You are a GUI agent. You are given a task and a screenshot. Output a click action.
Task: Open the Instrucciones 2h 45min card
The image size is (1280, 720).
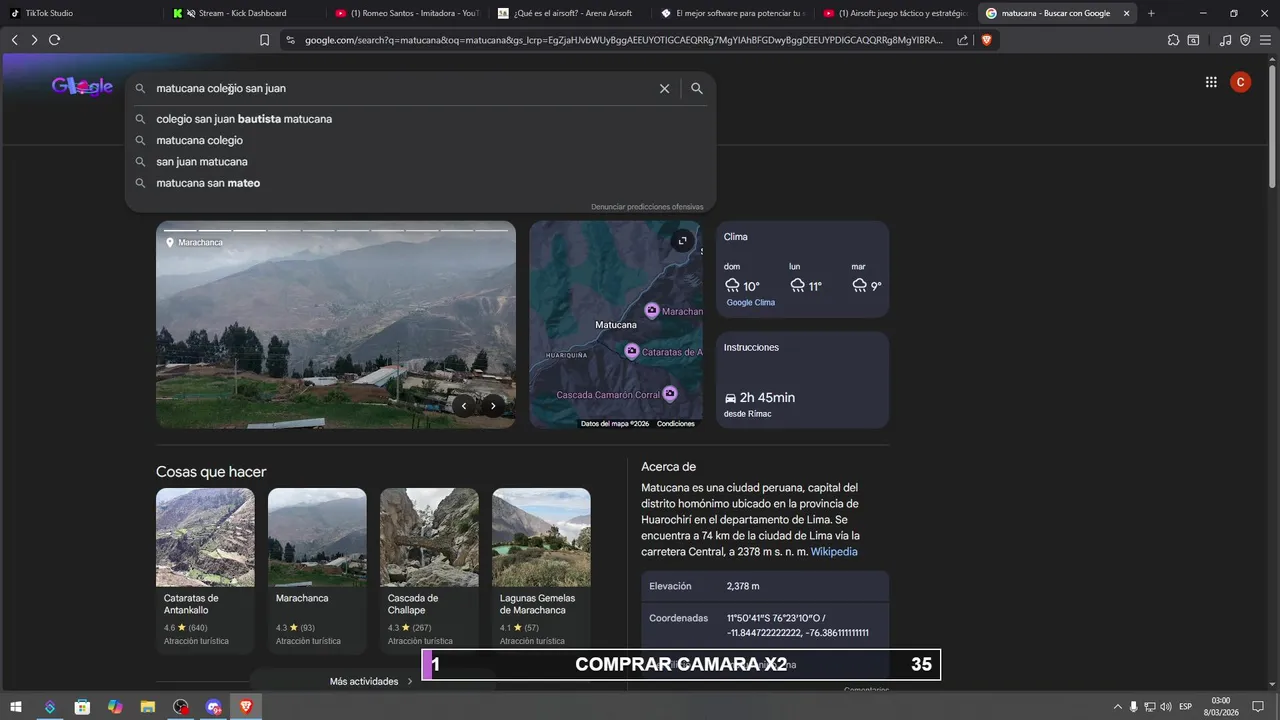[x=802, y=380]
